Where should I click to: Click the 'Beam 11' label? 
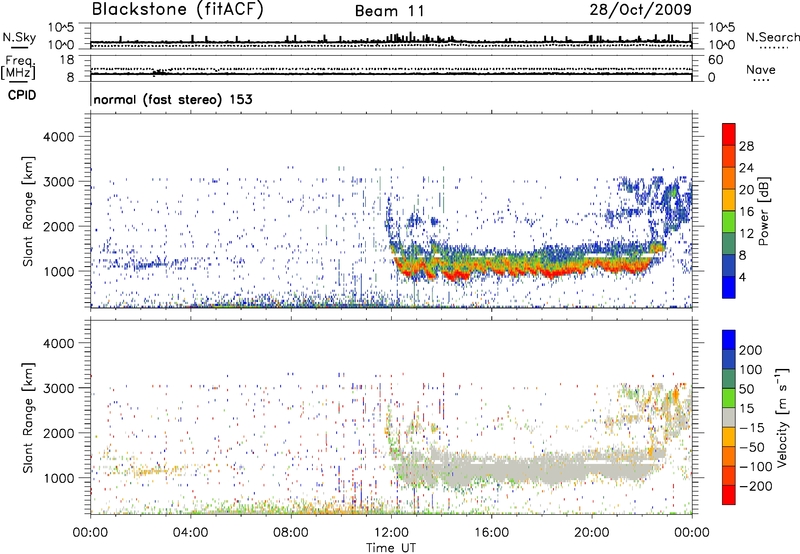click(x=390, y=11)
